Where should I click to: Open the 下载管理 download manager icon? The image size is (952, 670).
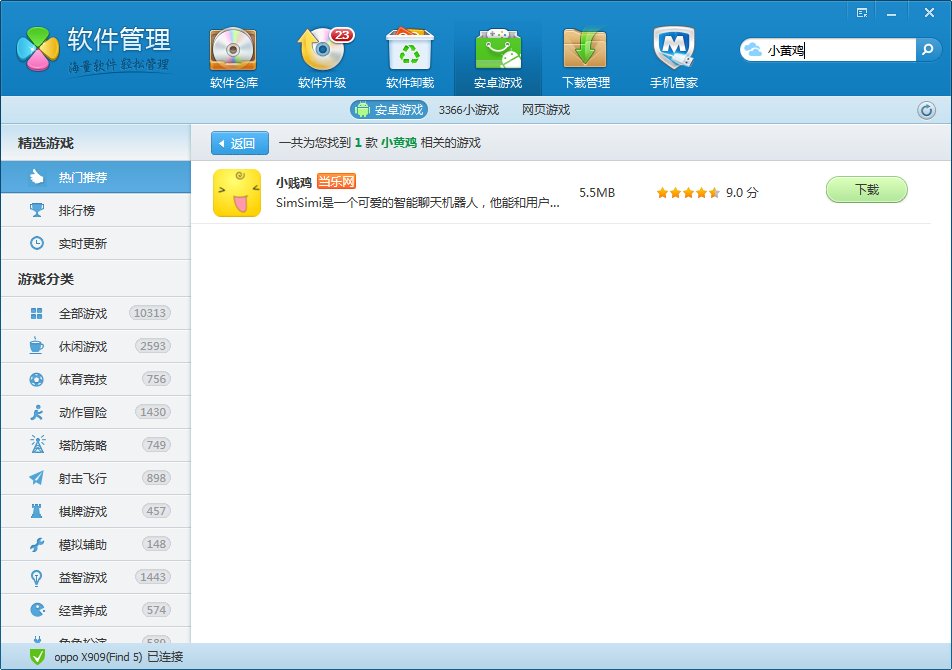click(x=585, y=57)
